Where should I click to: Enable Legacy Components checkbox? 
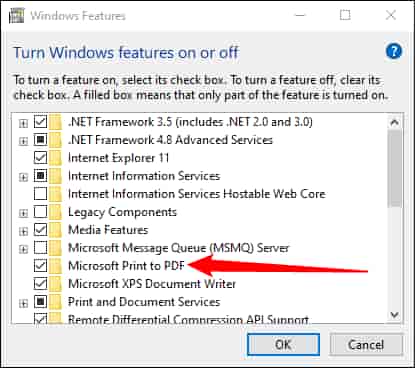[x=40, y=211]
